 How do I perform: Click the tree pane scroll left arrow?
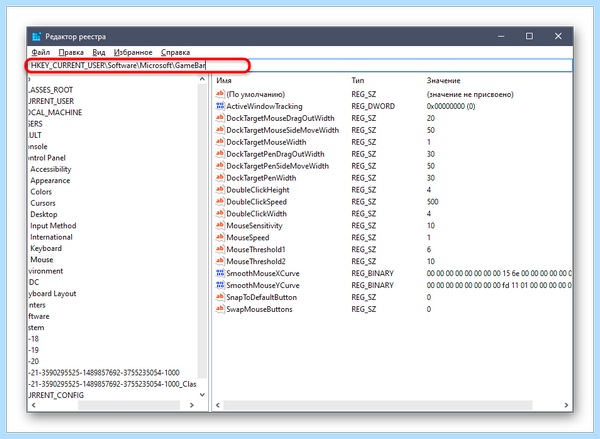click(34, 405)
